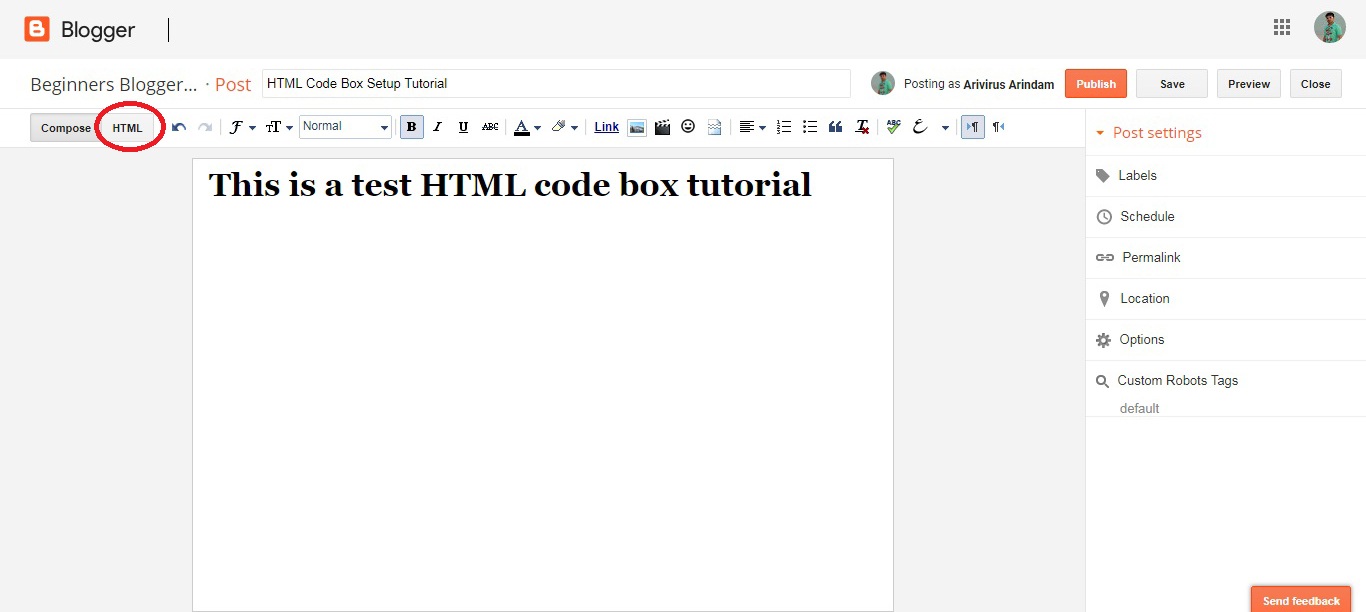Click the Options gear icon
The image size is (1366, 612).
(x=1103, y=340)
